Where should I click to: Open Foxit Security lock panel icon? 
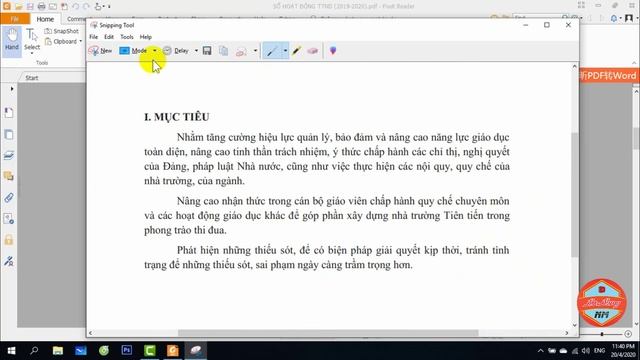pyautogui.click(x=9, y=240)
